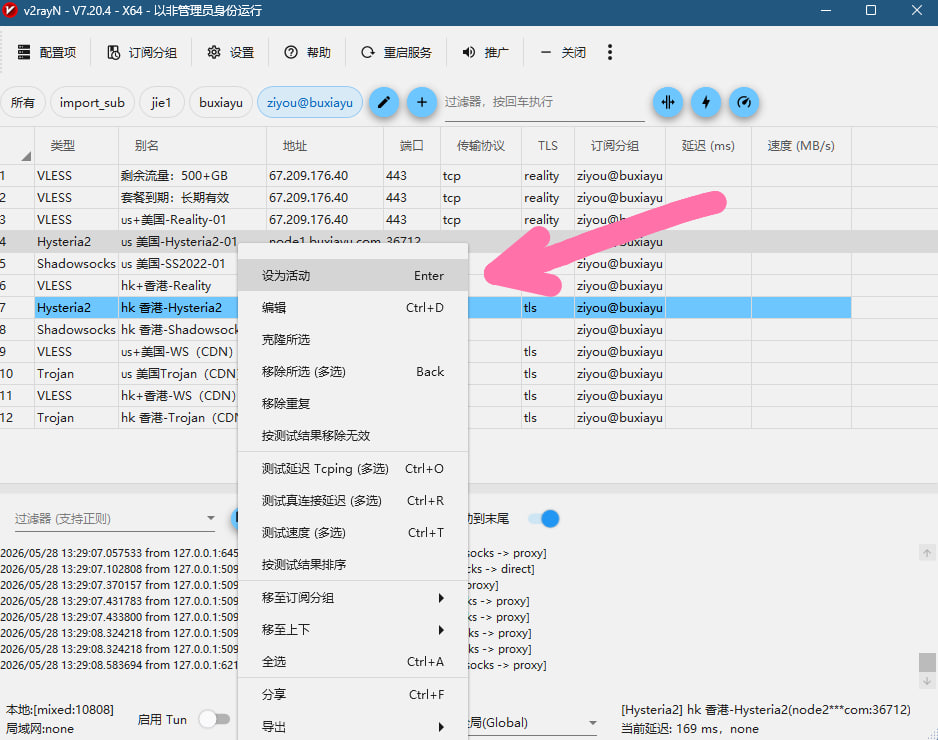Switch to the buxiayu tab
938x740 pixels.
(221, 102)
